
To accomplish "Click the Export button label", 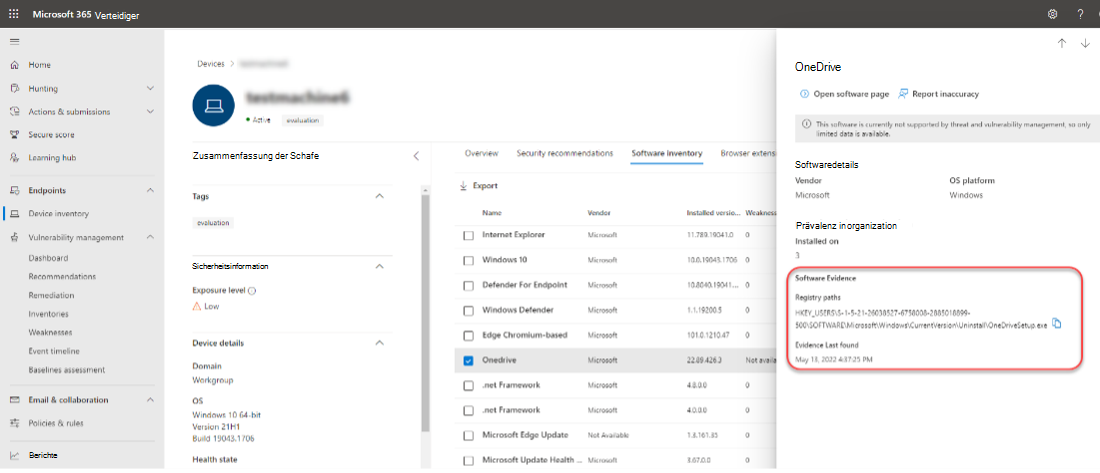I will pyautogui.click(x=485, y=186).
